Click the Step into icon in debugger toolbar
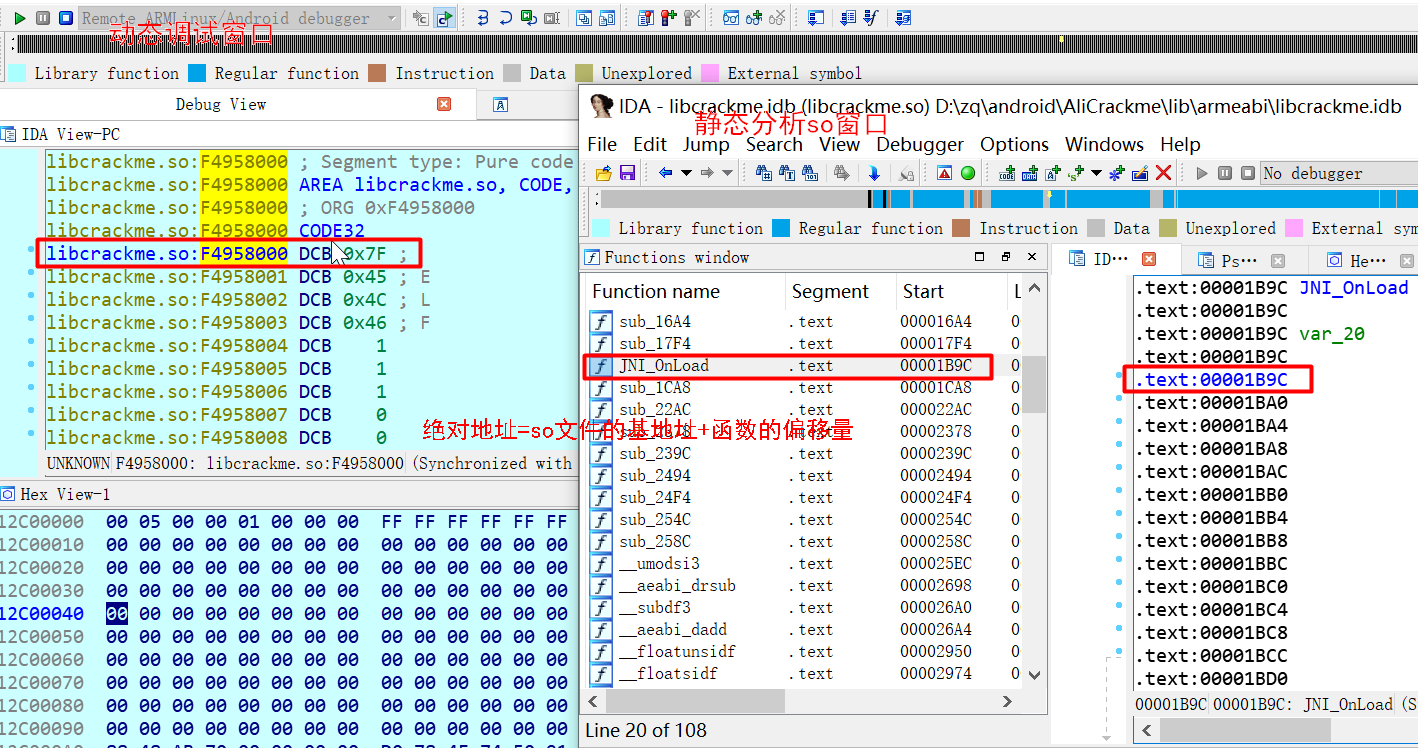 (x=483, y=18)
